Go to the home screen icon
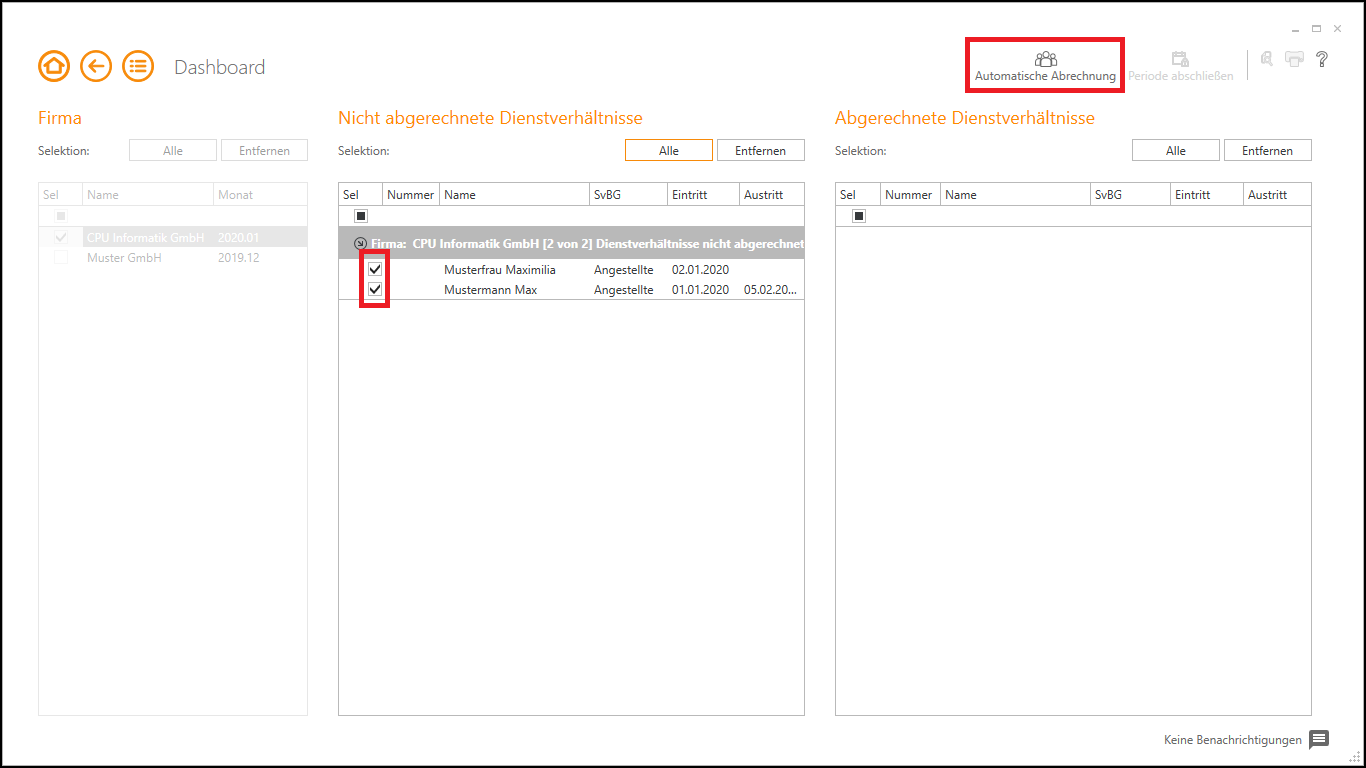Screen dimensions: 1366x768 [x=54, y=67]
